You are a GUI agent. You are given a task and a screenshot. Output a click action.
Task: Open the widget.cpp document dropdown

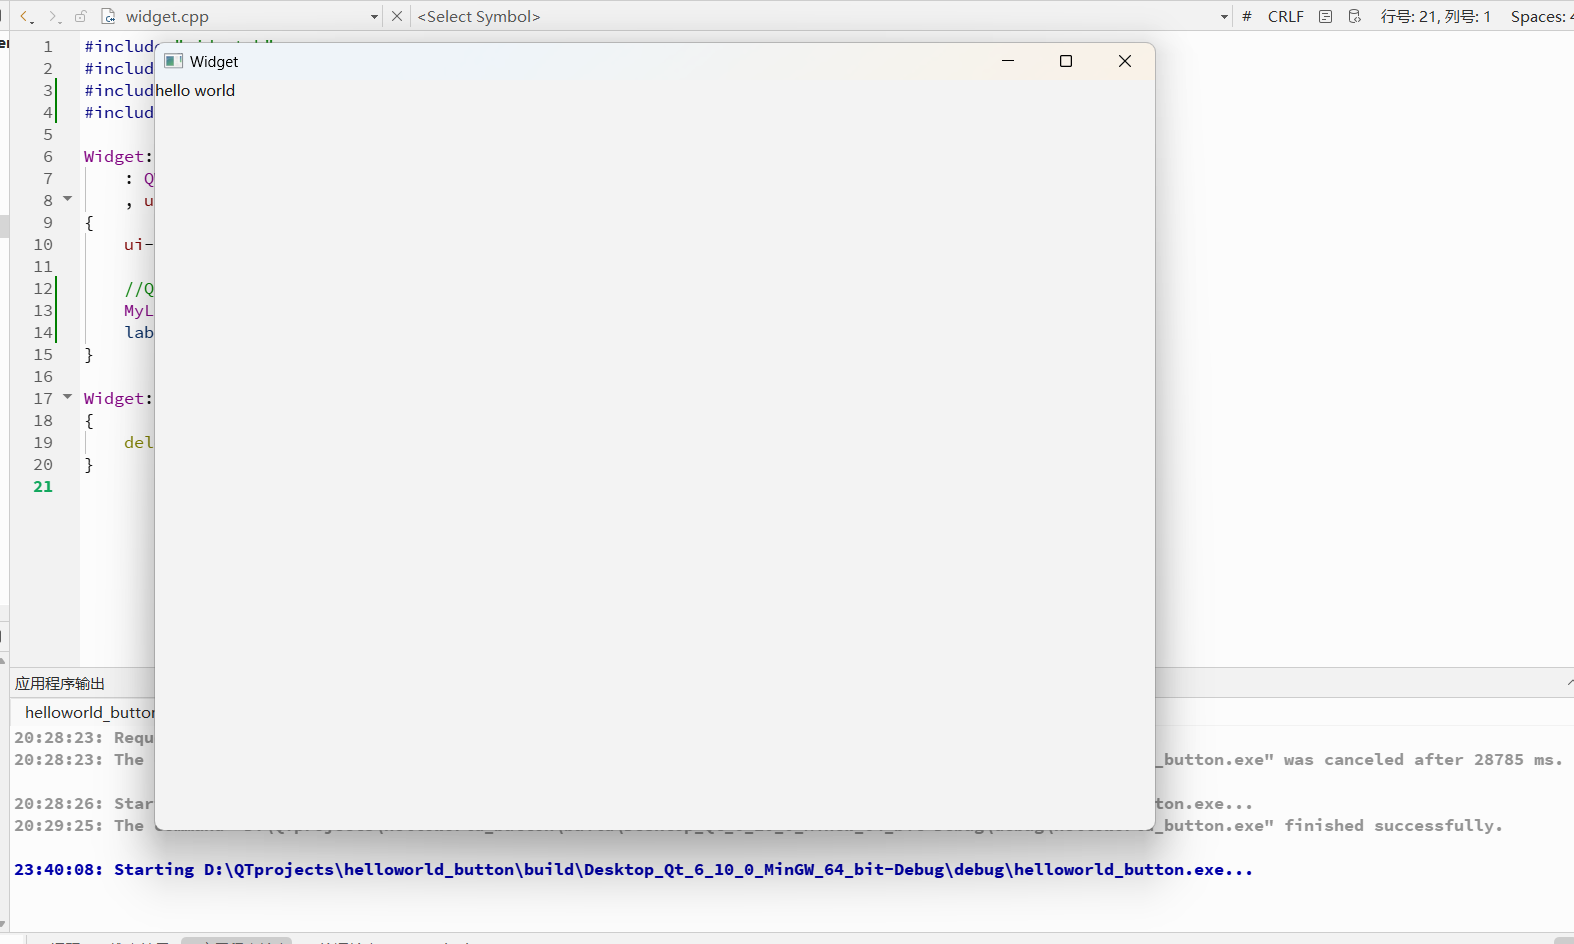point(374,17)
